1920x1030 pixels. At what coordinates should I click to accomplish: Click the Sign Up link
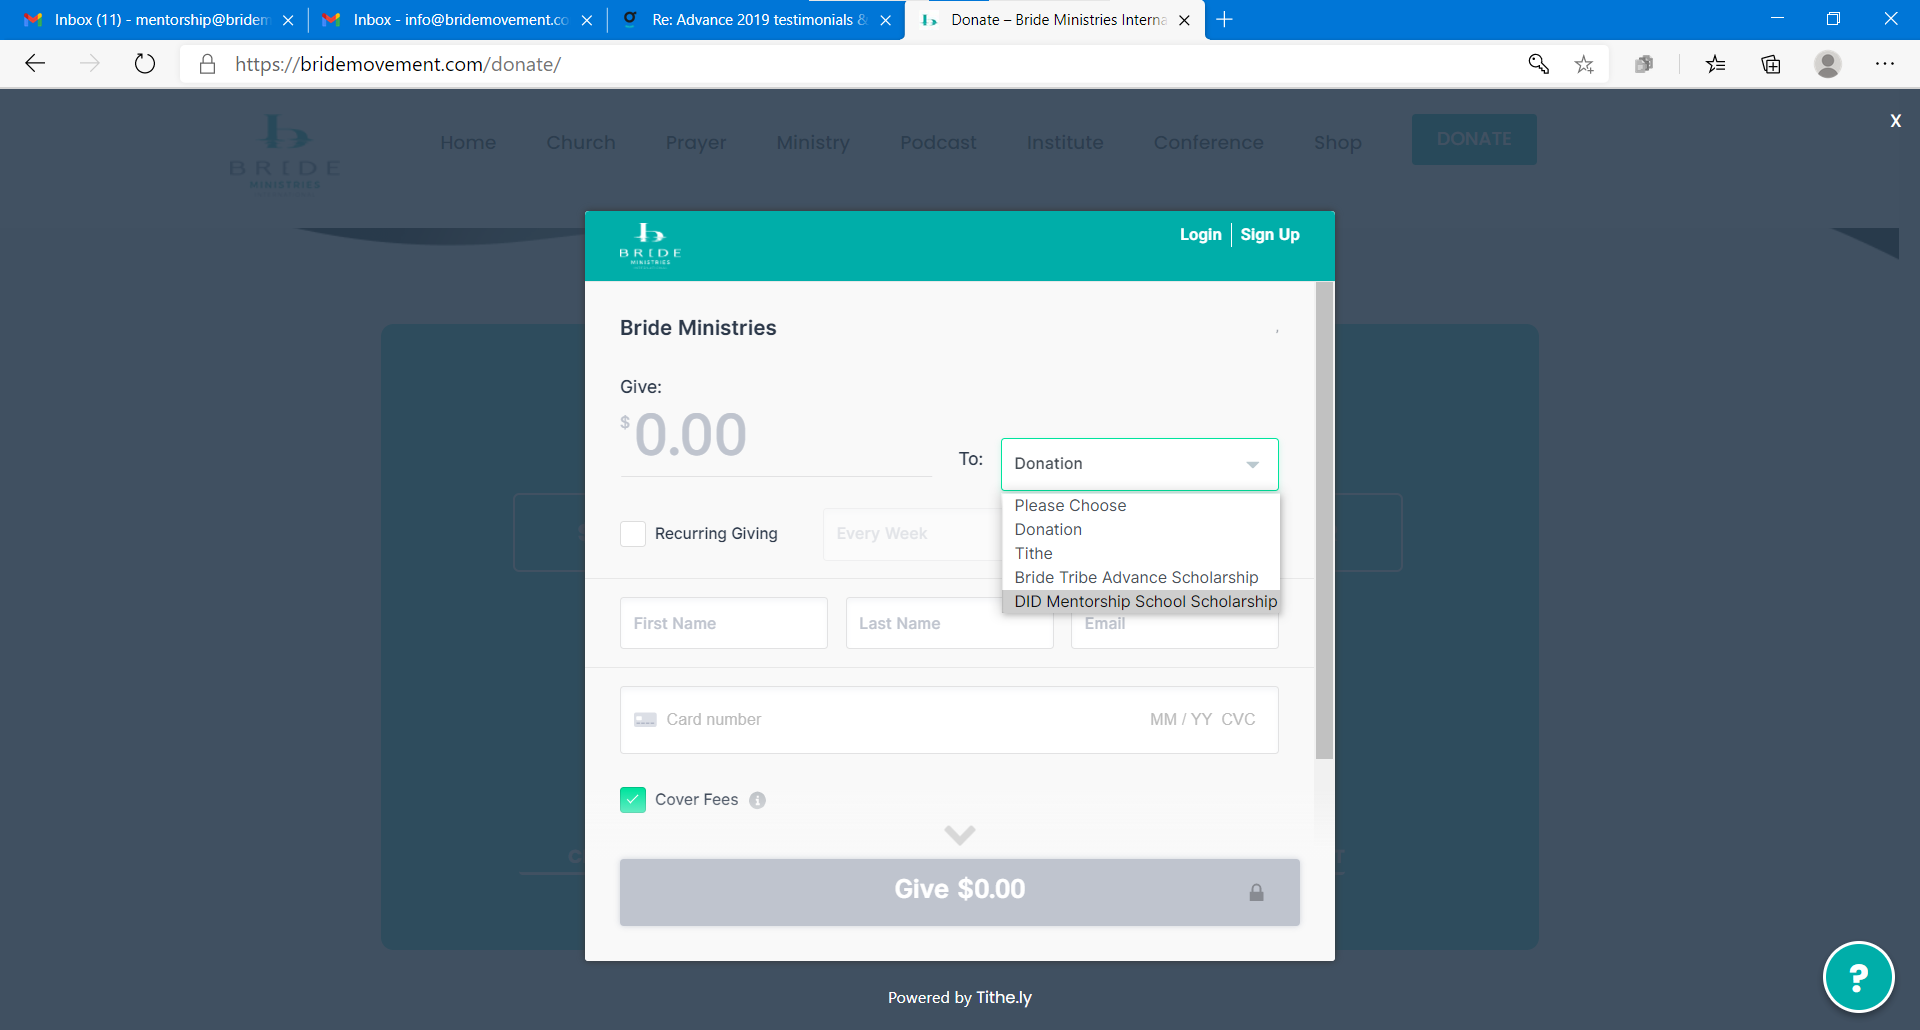pos(1270,234)
